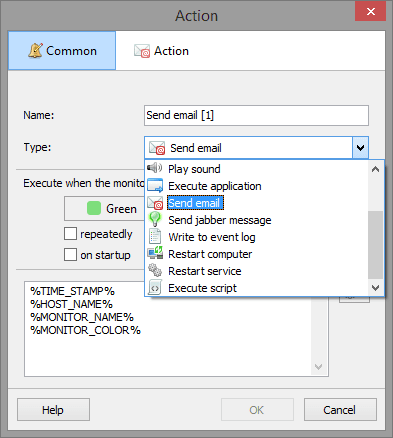The height and width of the screenshot is (438, 393).
Task: Select the Restart service gears icon
Action: click(x=155, y=270)
